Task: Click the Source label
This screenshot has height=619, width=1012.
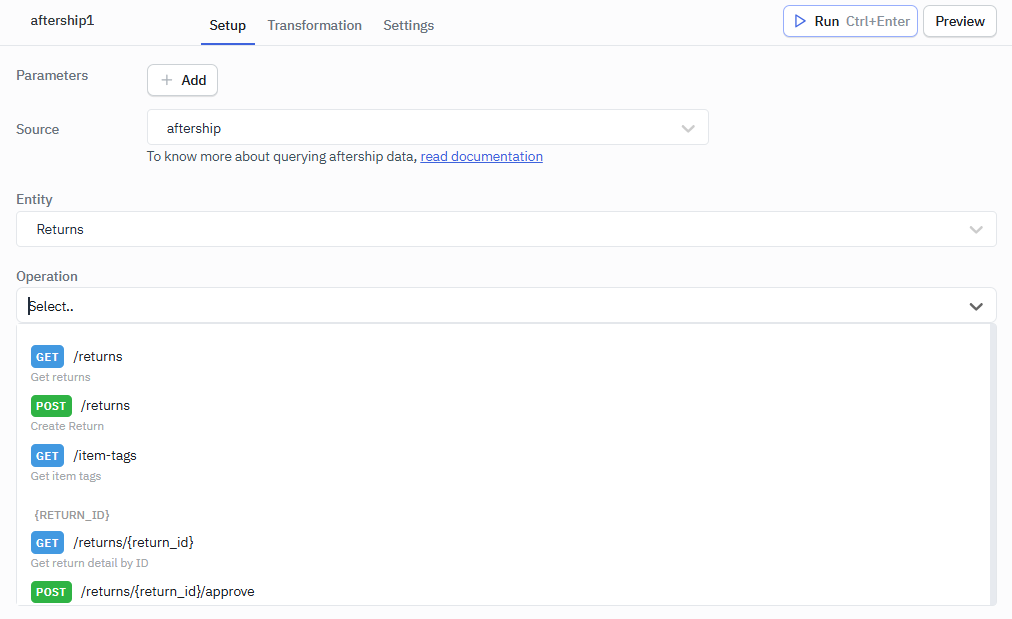Action: [37, 129]
